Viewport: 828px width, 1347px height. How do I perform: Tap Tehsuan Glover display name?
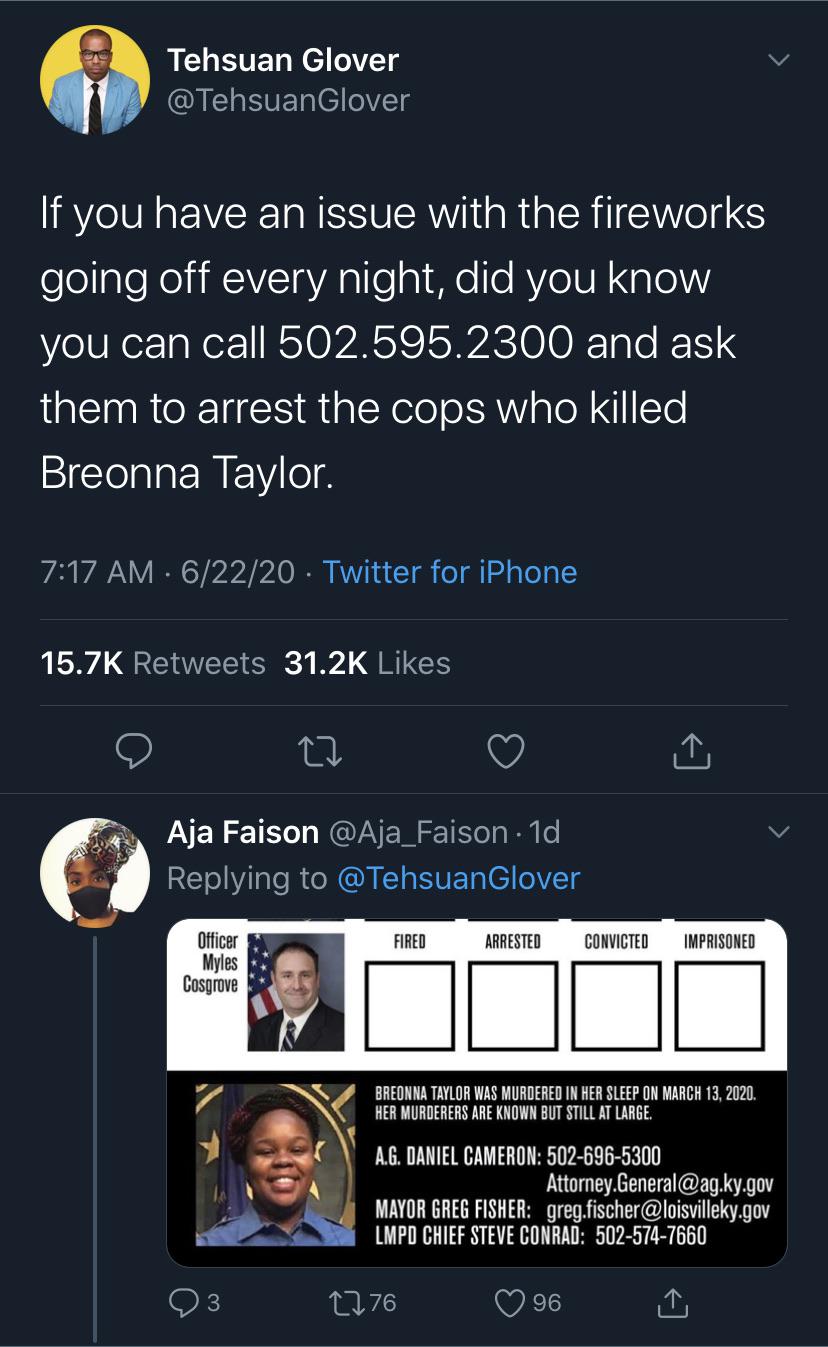click(x=284, y=60)
